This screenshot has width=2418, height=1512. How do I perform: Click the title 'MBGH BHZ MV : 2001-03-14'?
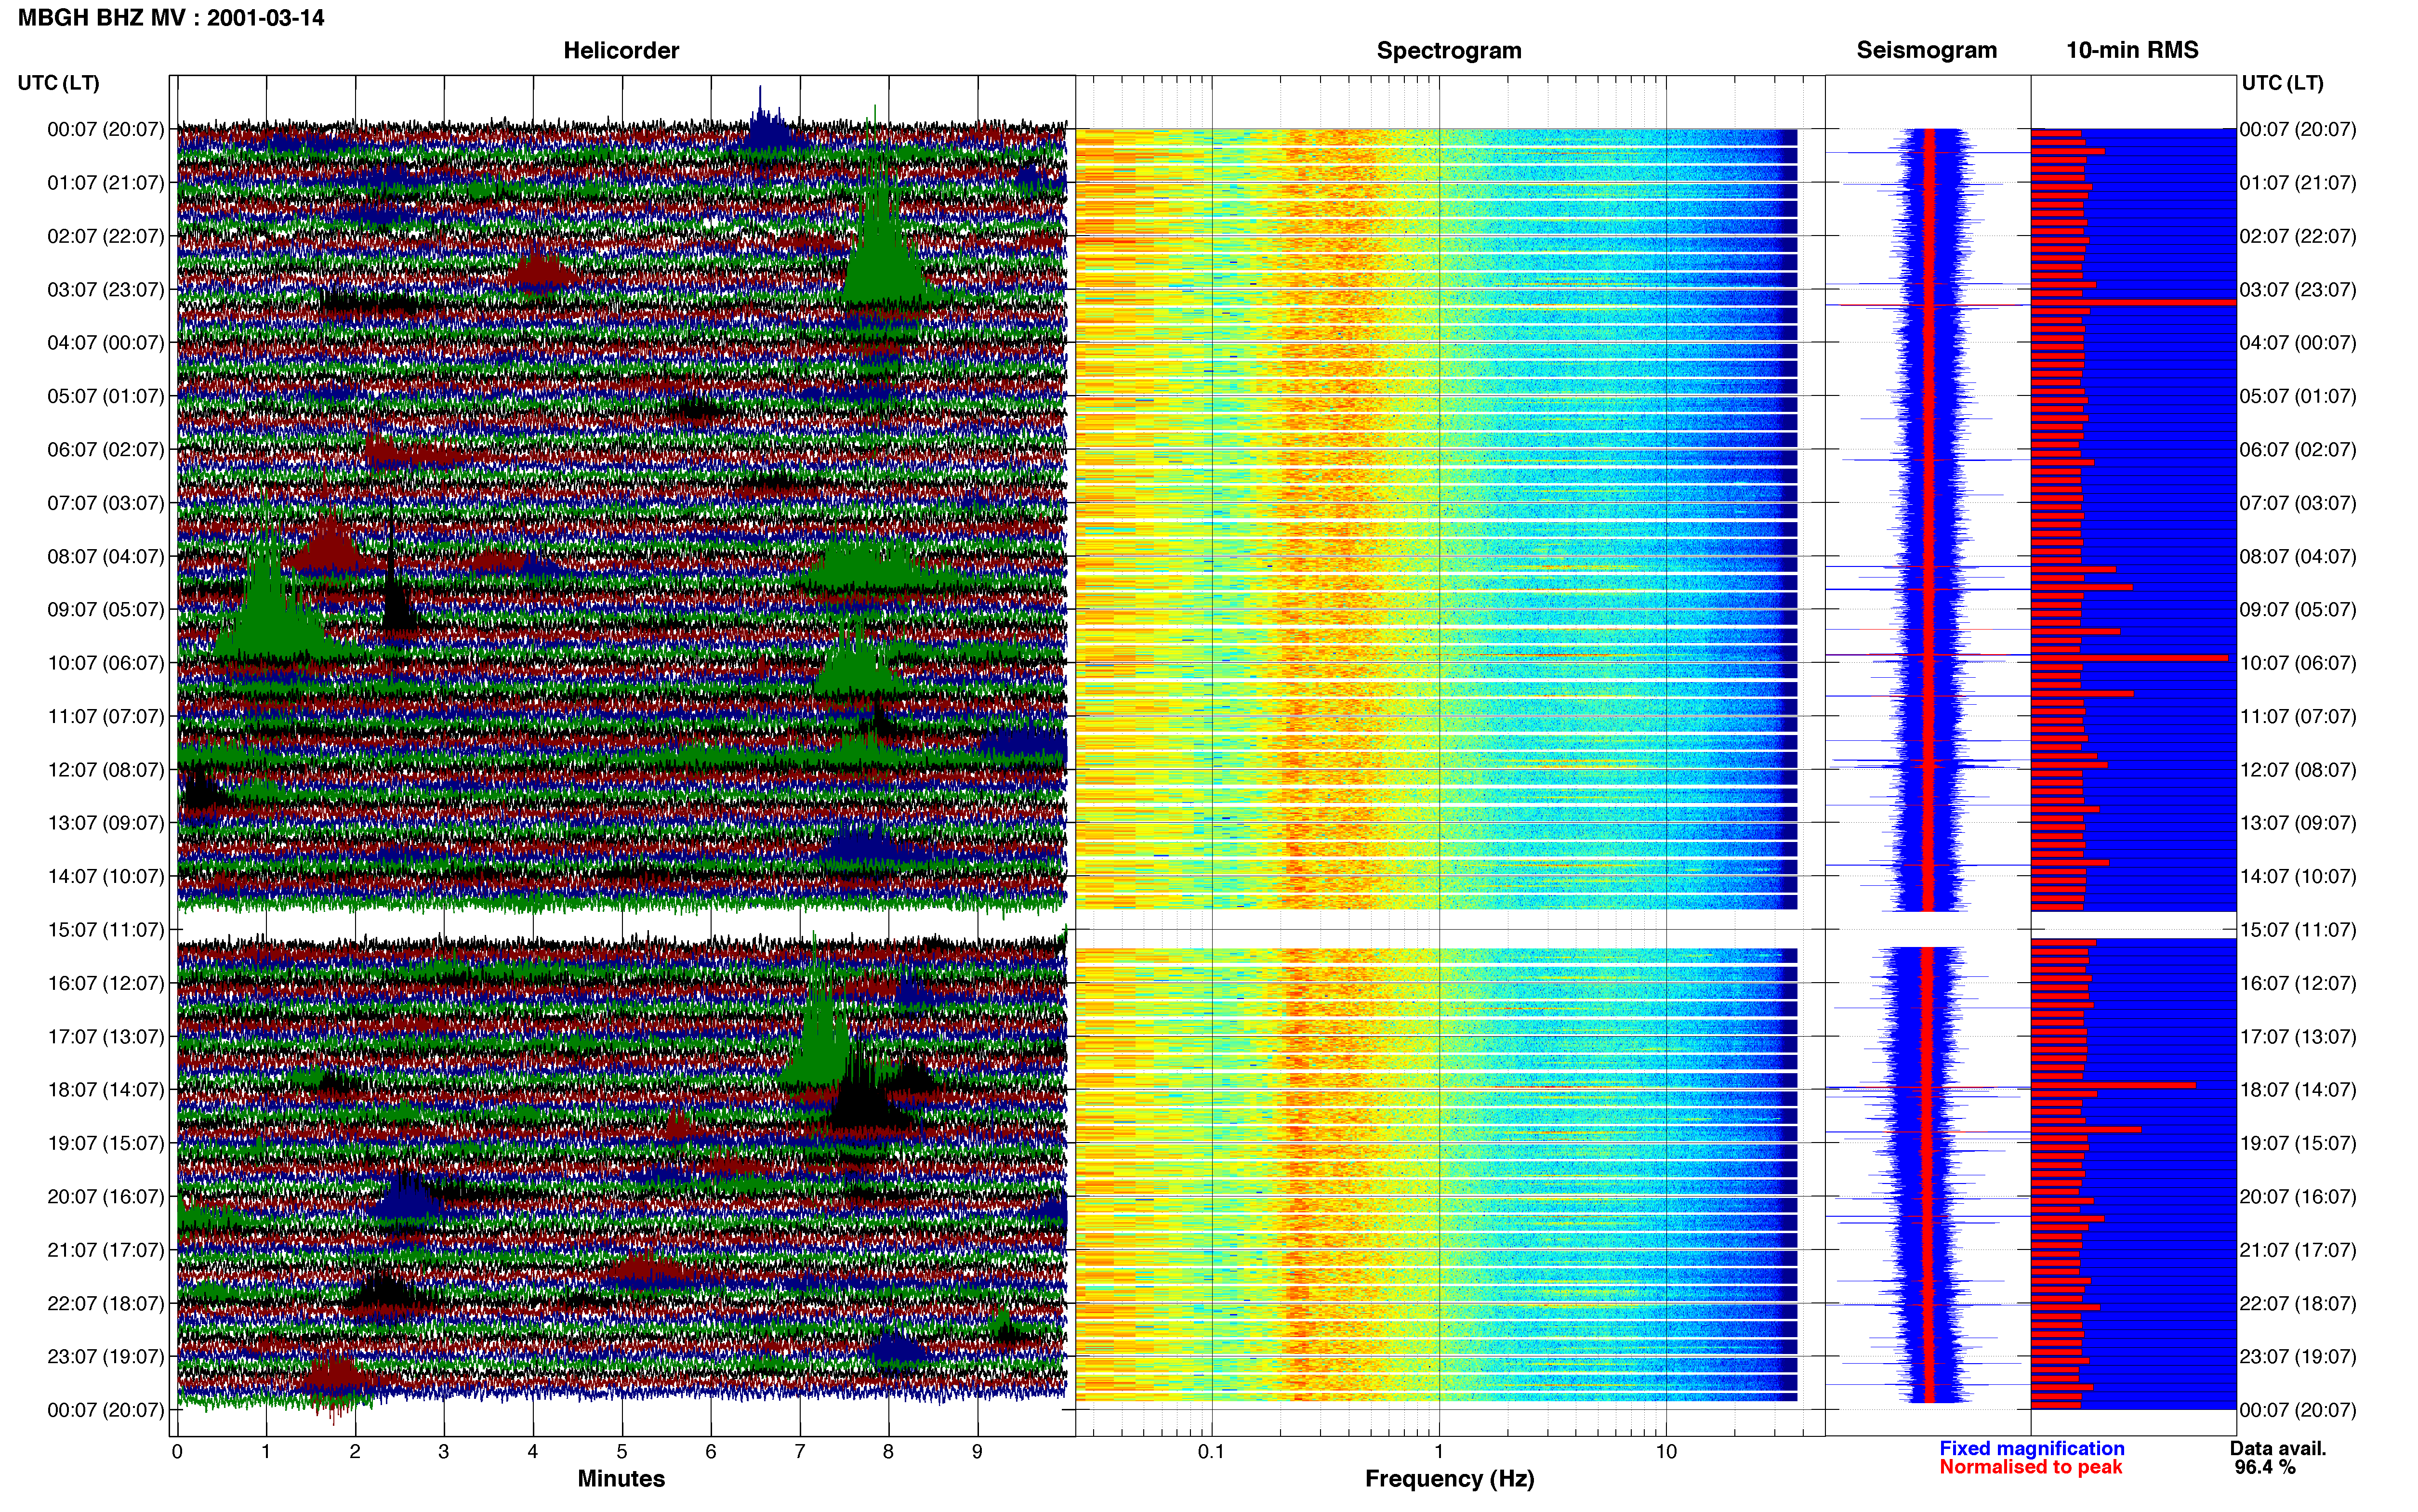click(171, 18)
